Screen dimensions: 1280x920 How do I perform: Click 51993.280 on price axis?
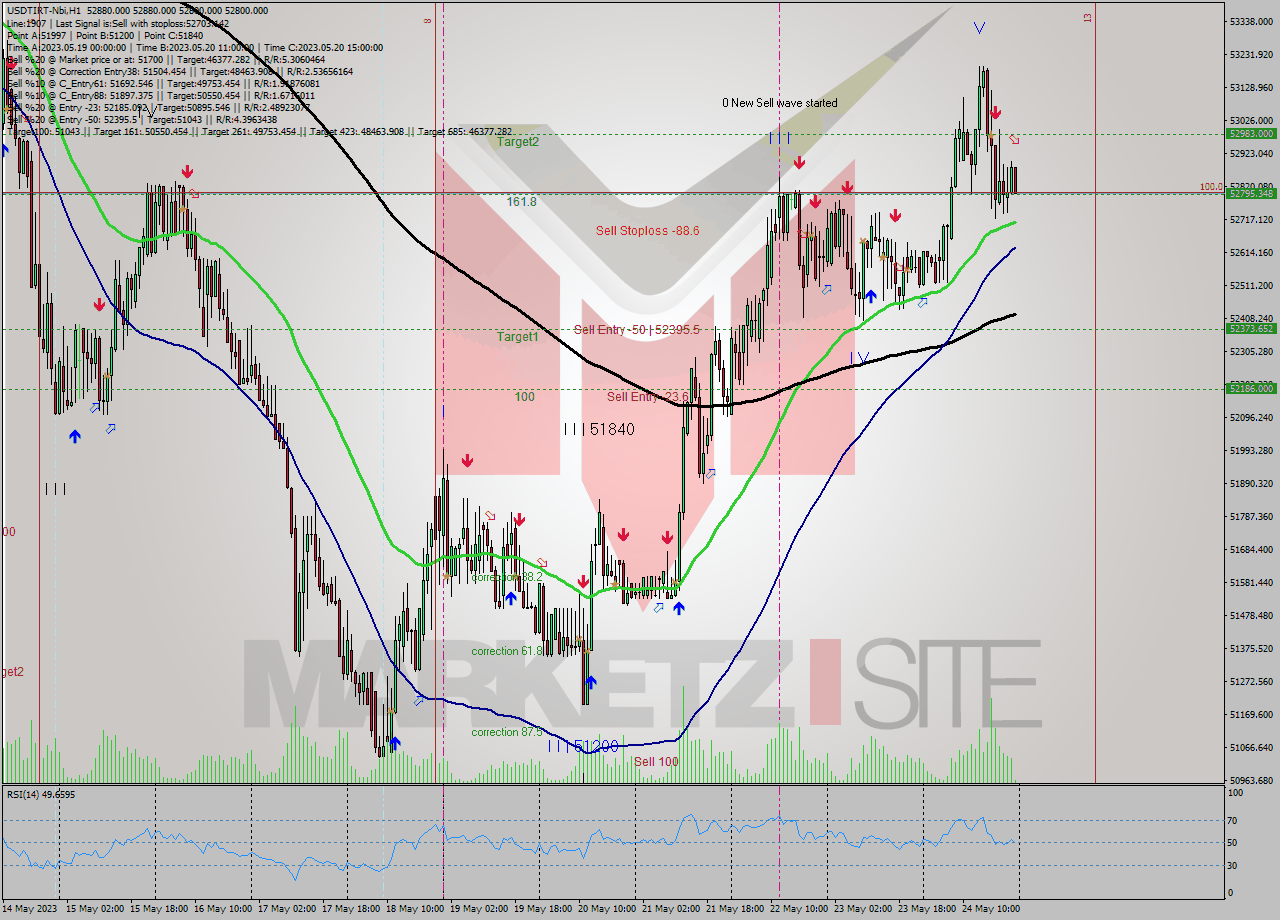1252,450
